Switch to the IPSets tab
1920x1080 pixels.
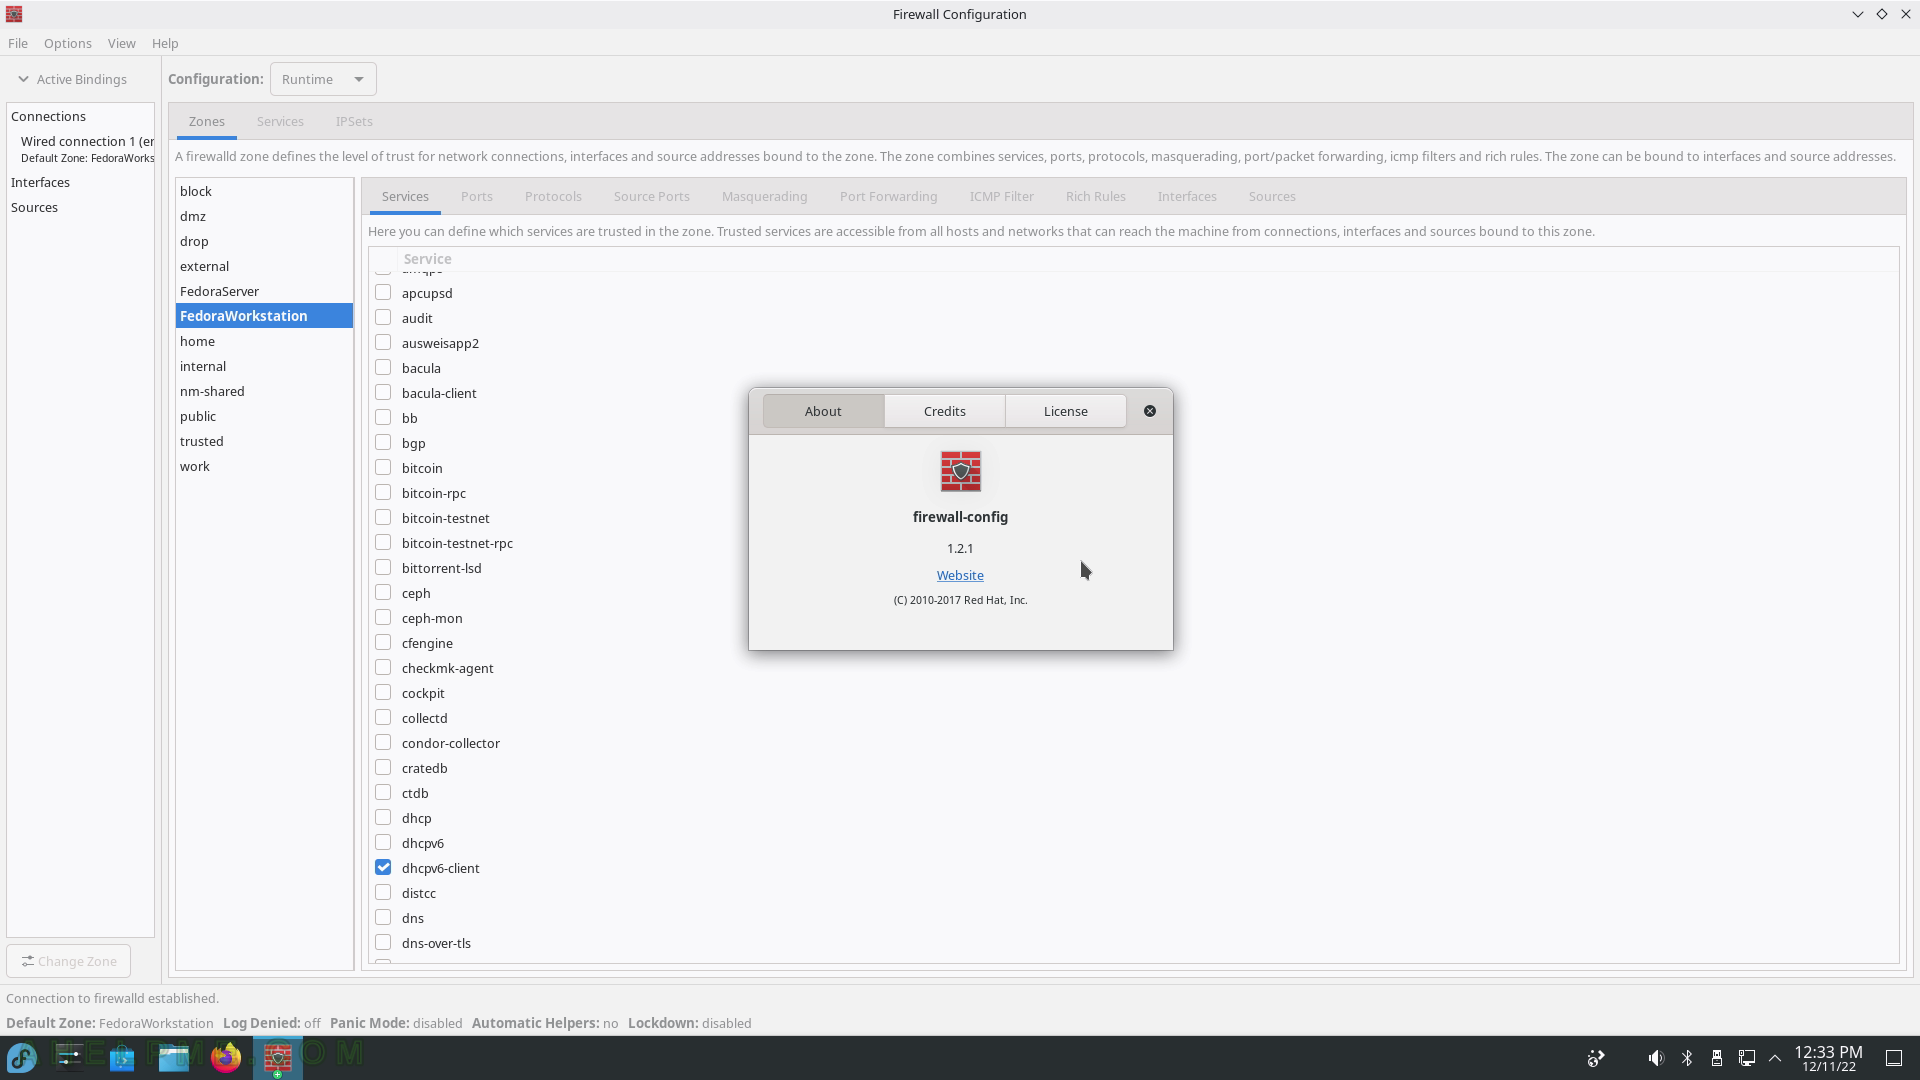coord(354,121)
